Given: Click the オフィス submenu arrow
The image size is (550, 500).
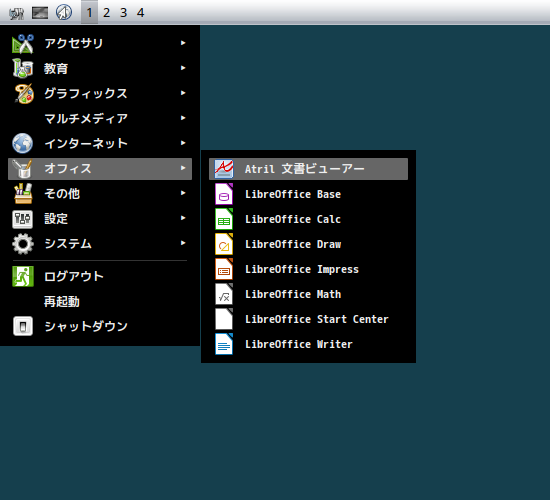Looking at the screenshot, I should click(183, 168).
